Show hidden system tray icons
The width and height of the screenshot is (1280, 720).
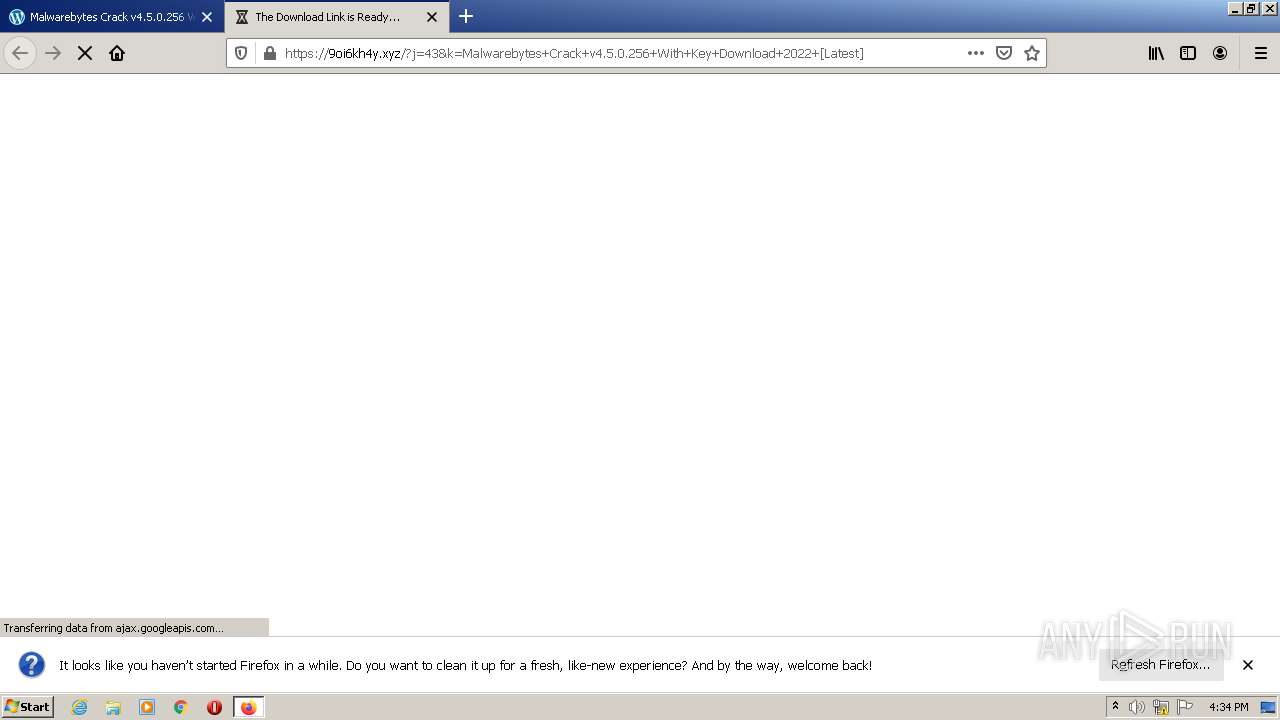[x=1115, y=707]
